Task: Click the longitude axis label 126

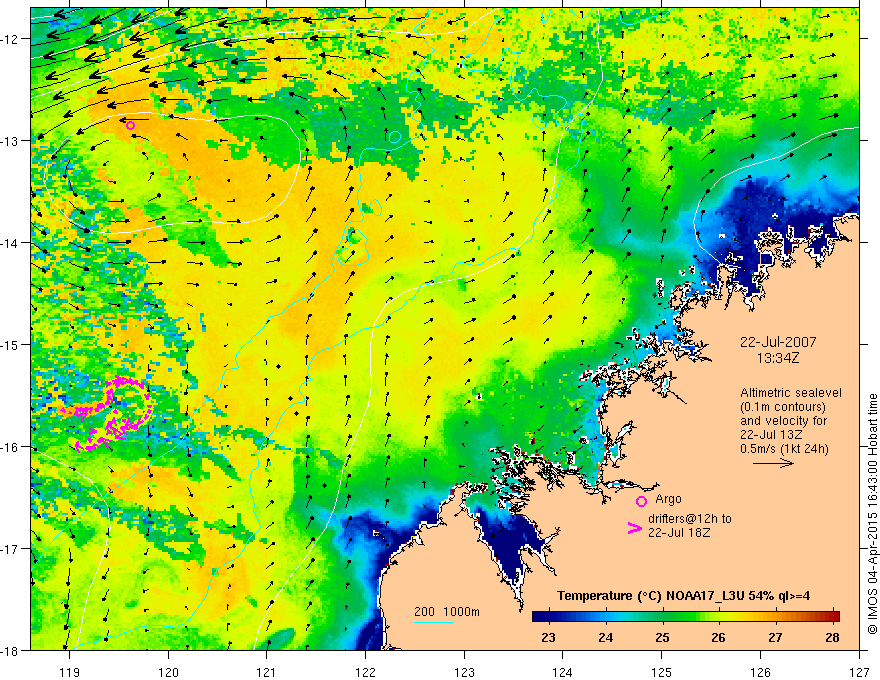Action: click(x=760, y=672)
